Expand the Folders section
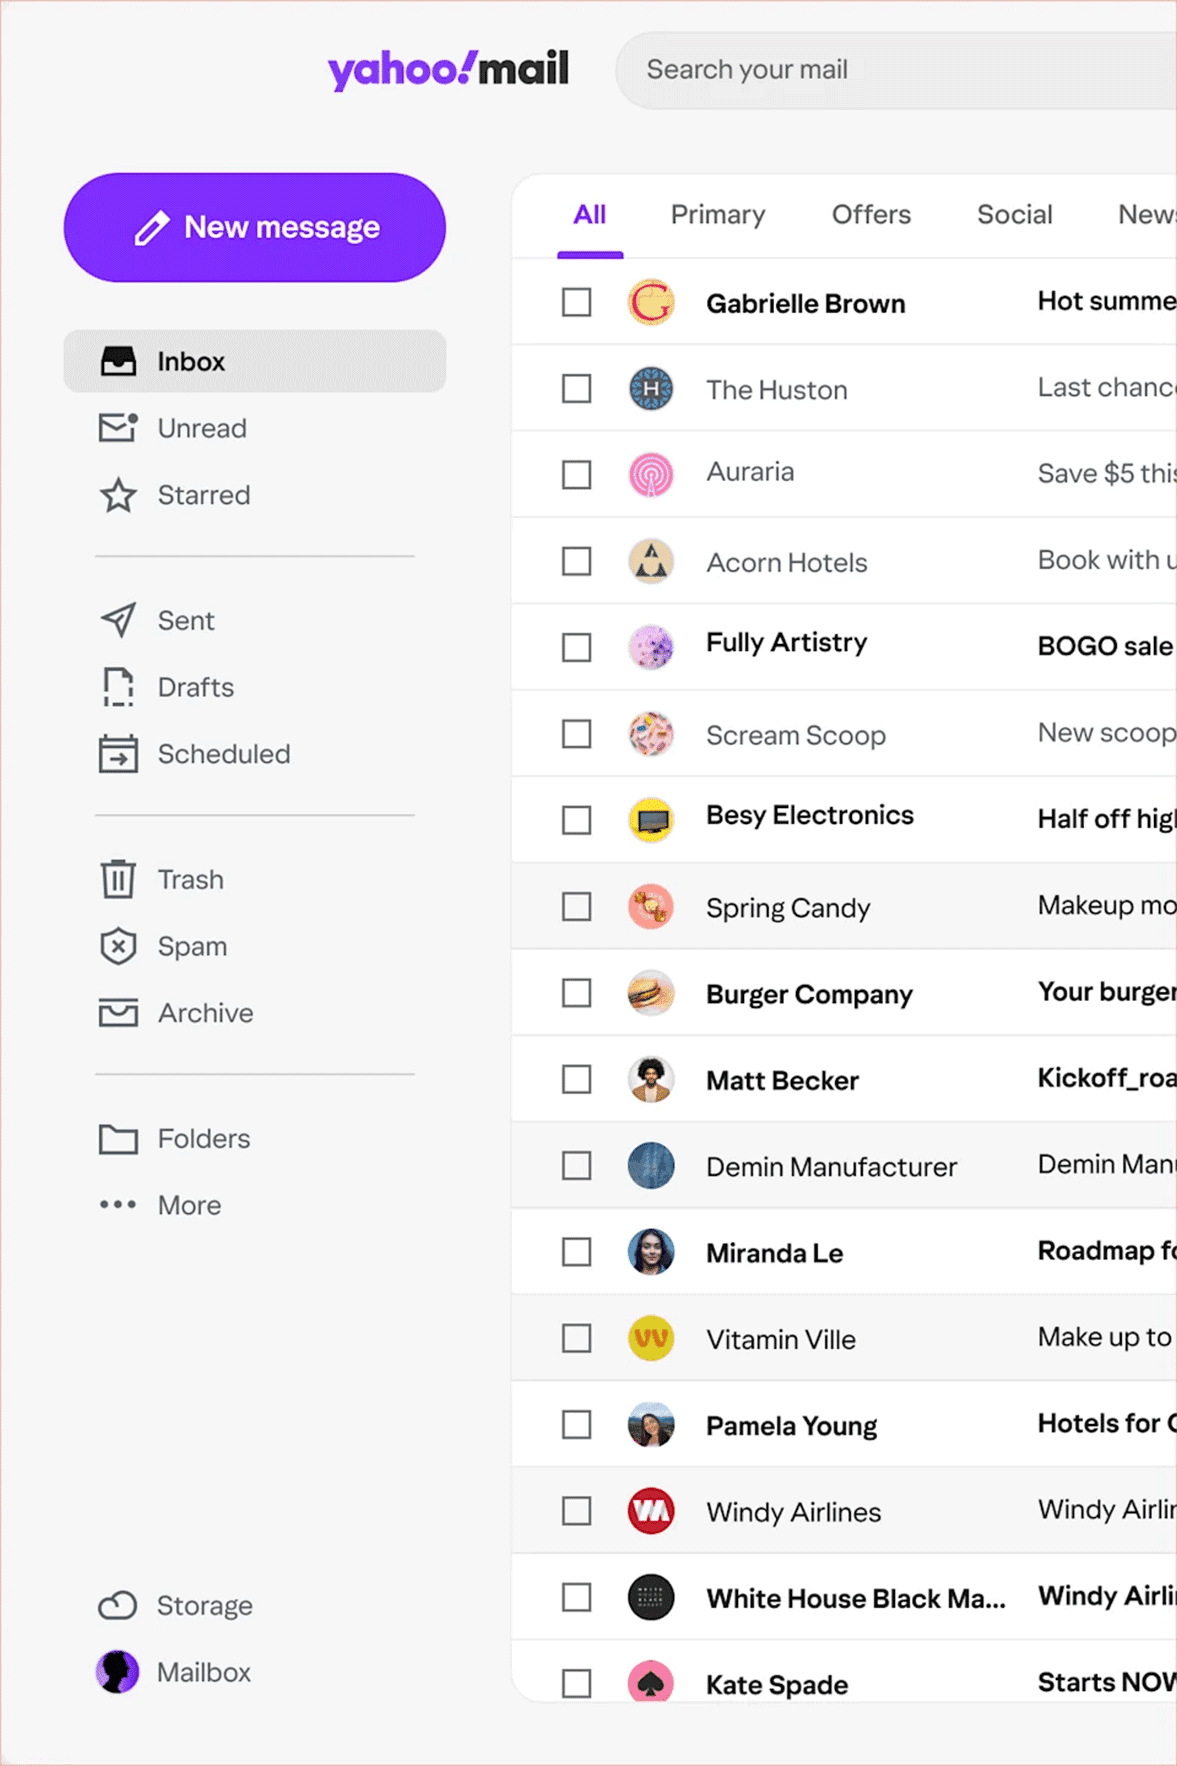The image size is (1177, 1766). point(174,1138)
